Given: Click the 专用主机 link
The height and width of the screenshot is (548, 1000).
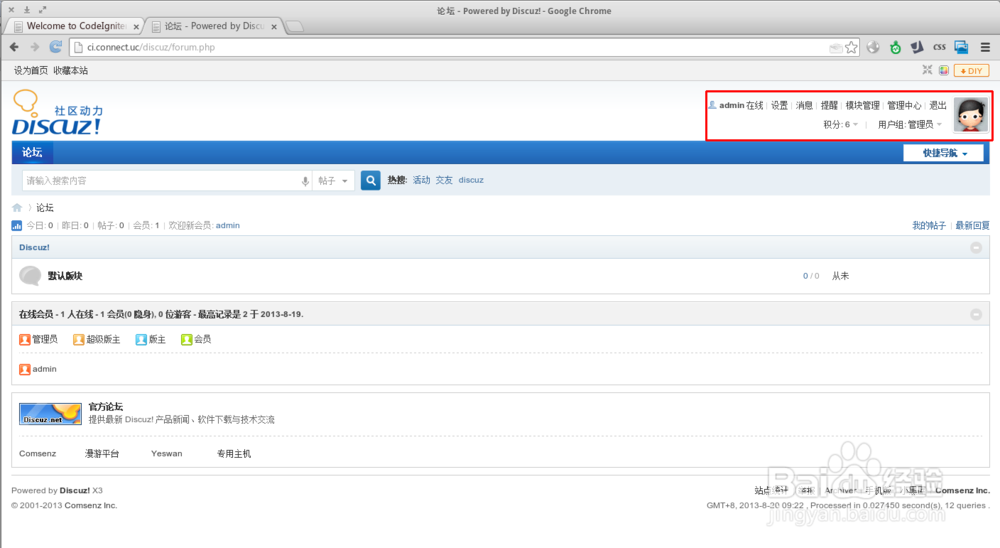Looking at the screenshot, I should [x=233, y=454].
